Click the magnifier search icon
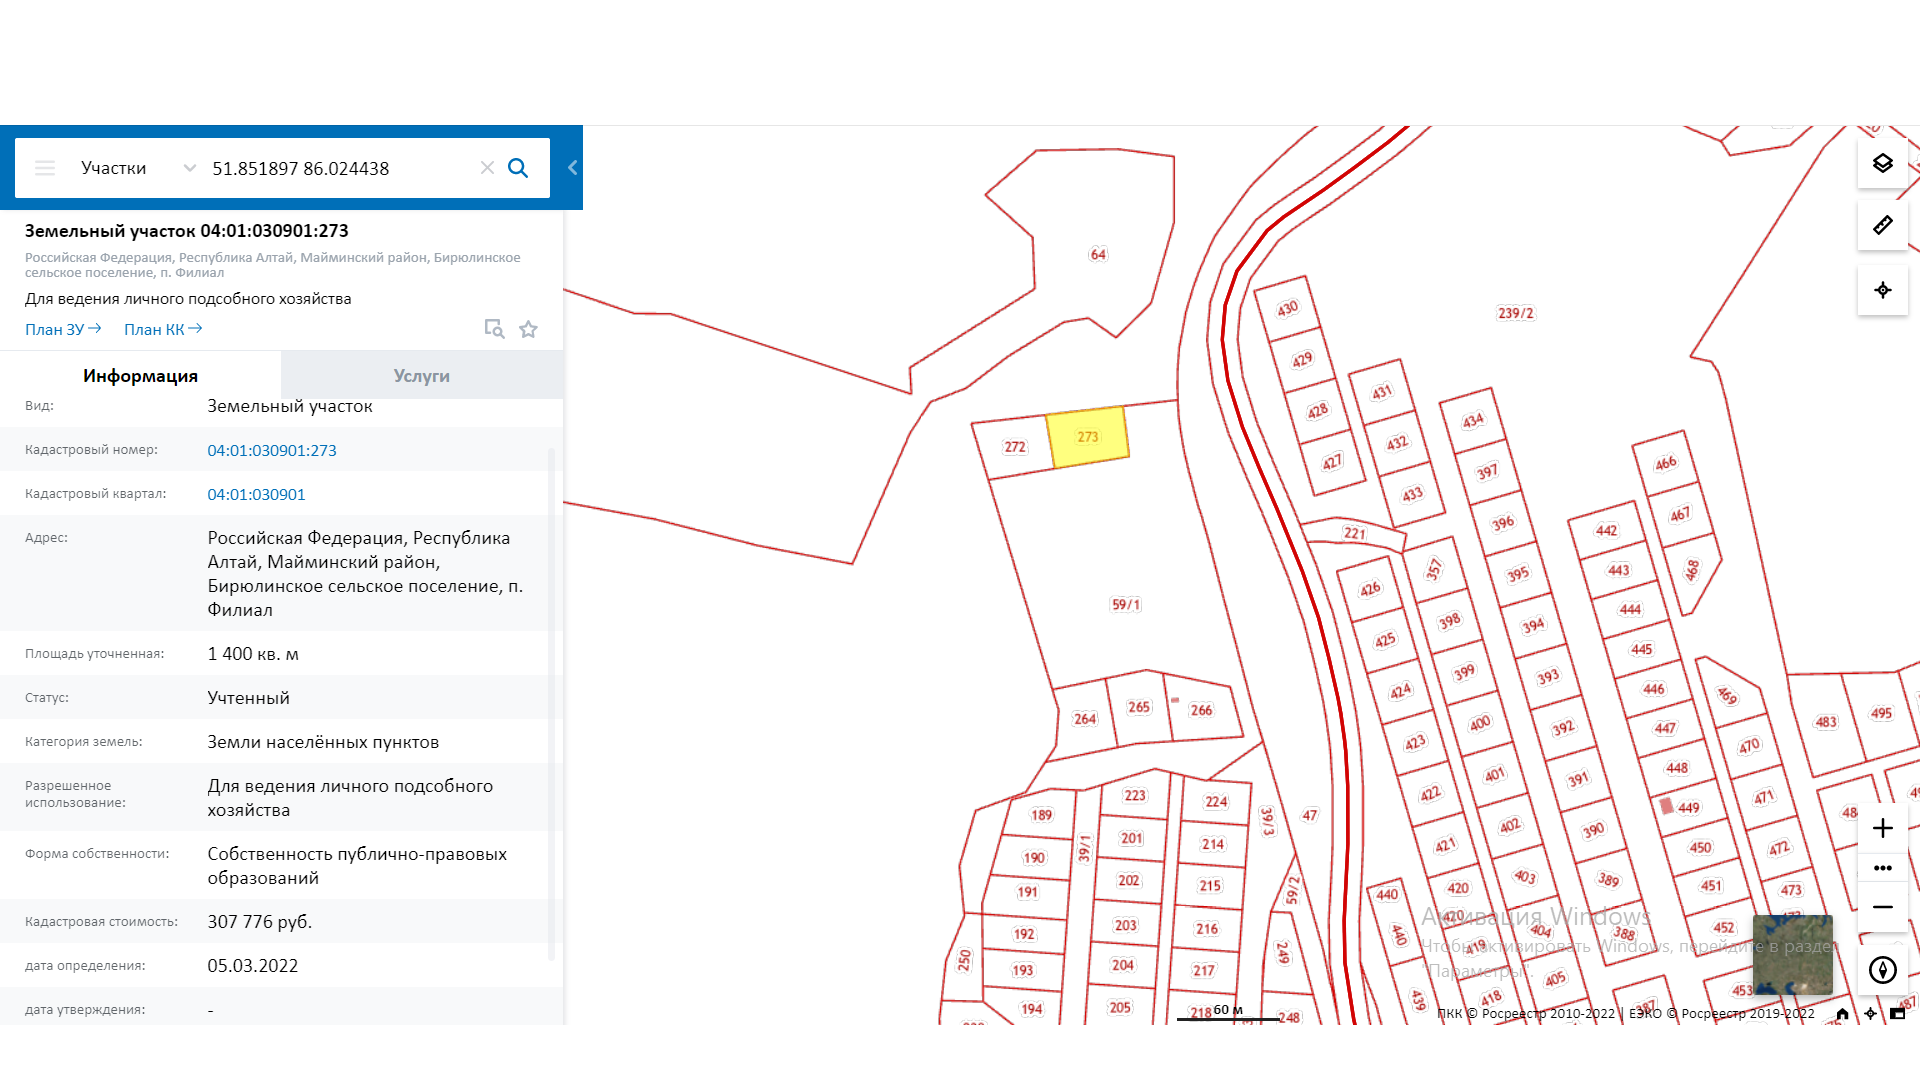 click(x=518, y=168)
